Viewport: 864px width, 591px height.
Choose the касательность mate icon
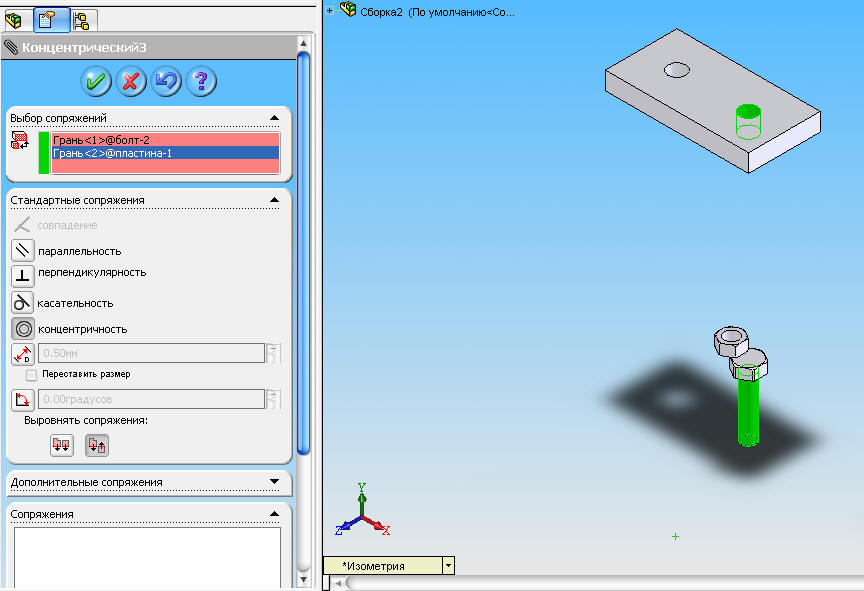click(23, 302)
